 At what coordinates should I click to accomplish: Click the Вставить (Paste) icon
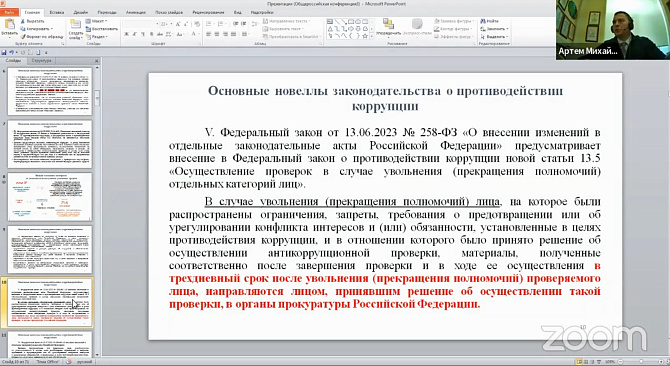9,25
